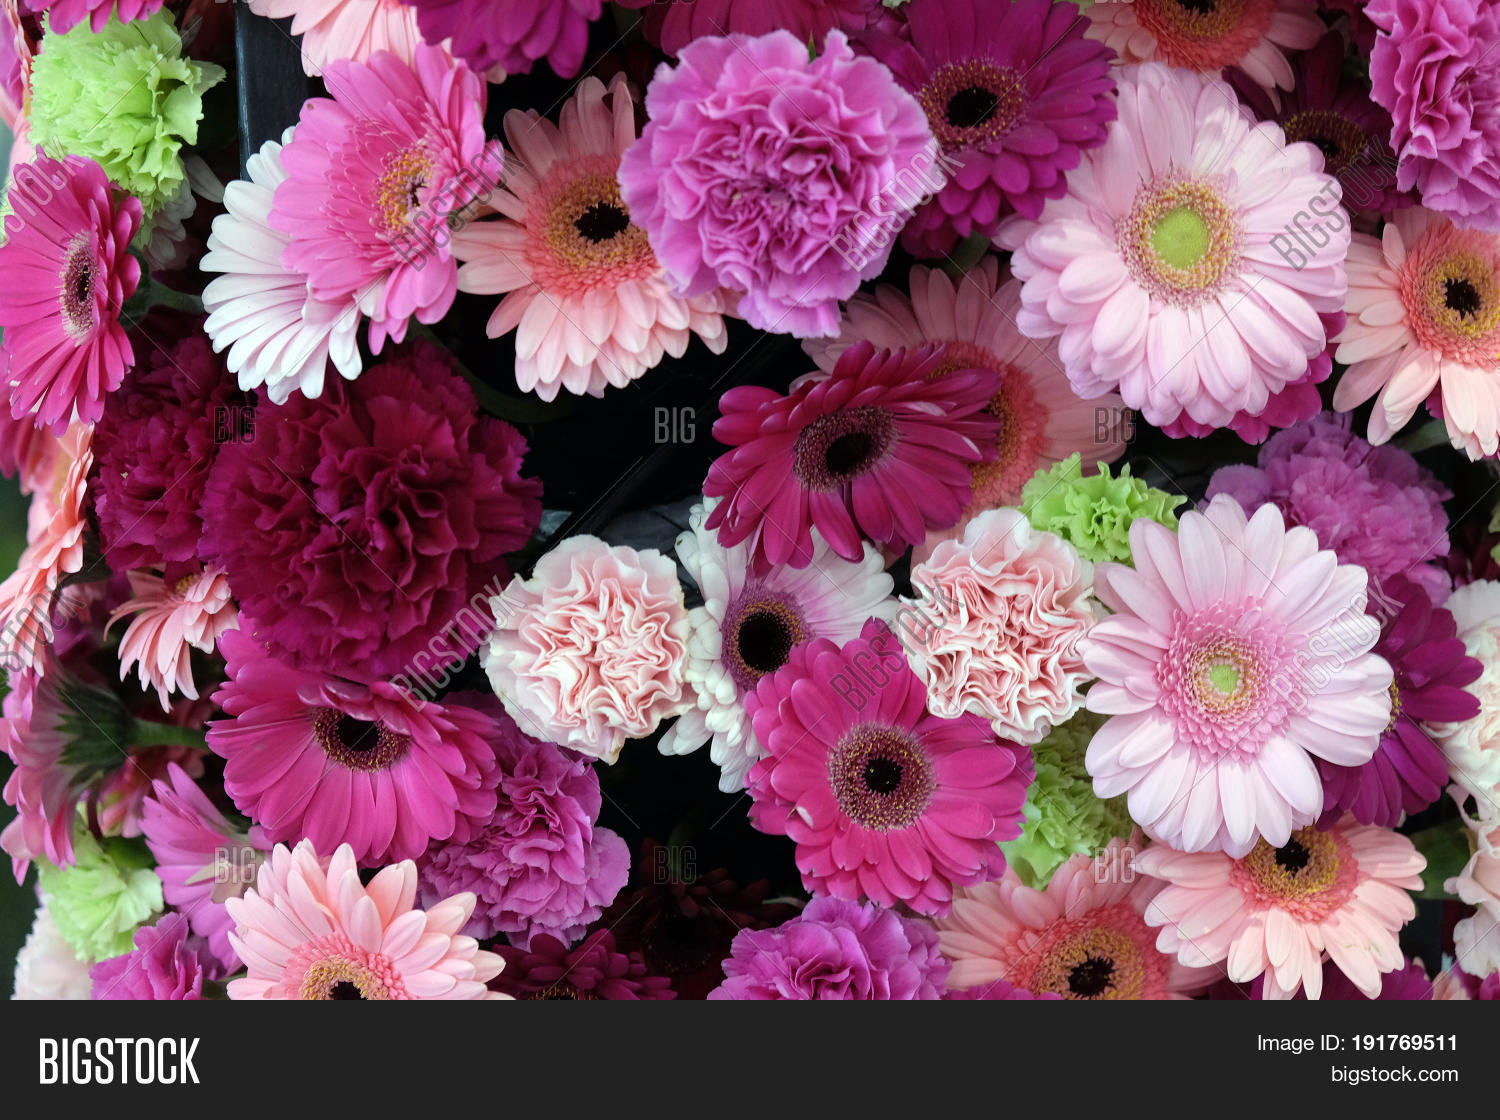Click the BIGSTOCK logo in the footer
Image resolution: width=1500 pixels, height=1120 pixels.
(x=119, y=1061)
